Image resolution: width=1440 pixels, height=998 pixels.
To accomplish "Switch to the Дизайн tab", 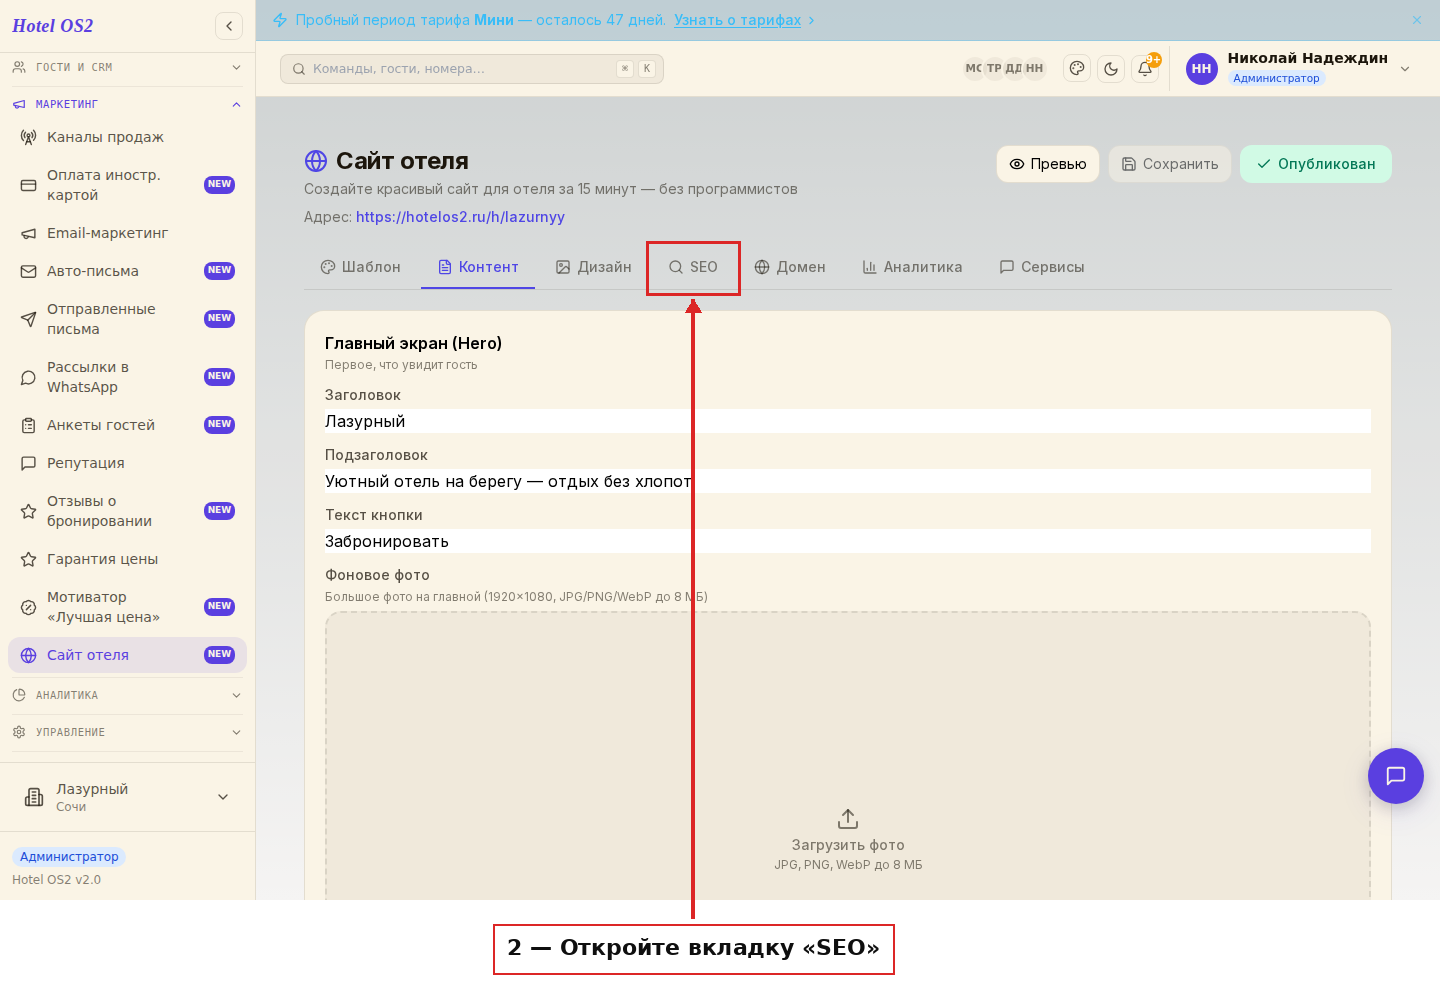I will click(x=594, y=267).
